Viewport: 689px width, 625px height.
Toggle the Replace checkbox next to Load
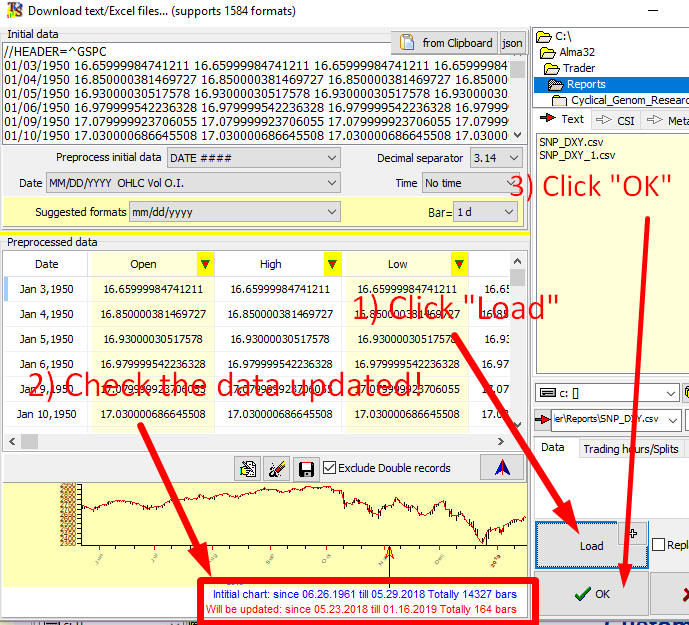(x=659, y=545)
